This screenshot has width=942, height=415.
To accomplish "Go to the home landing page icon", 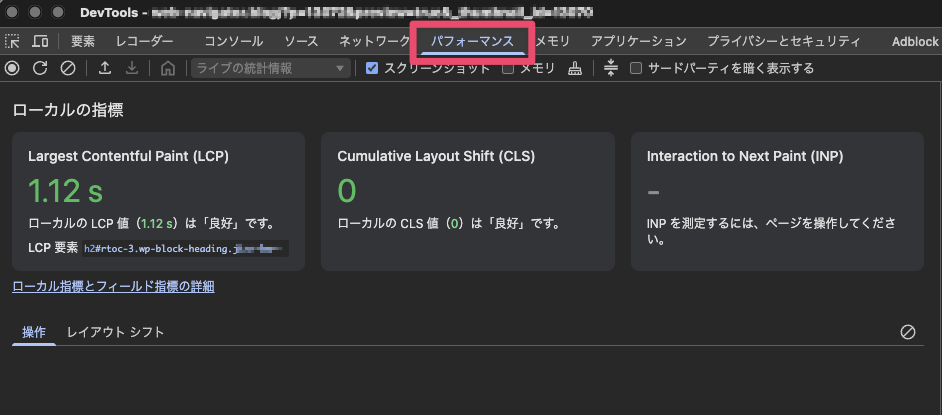I will click(168, 68).
